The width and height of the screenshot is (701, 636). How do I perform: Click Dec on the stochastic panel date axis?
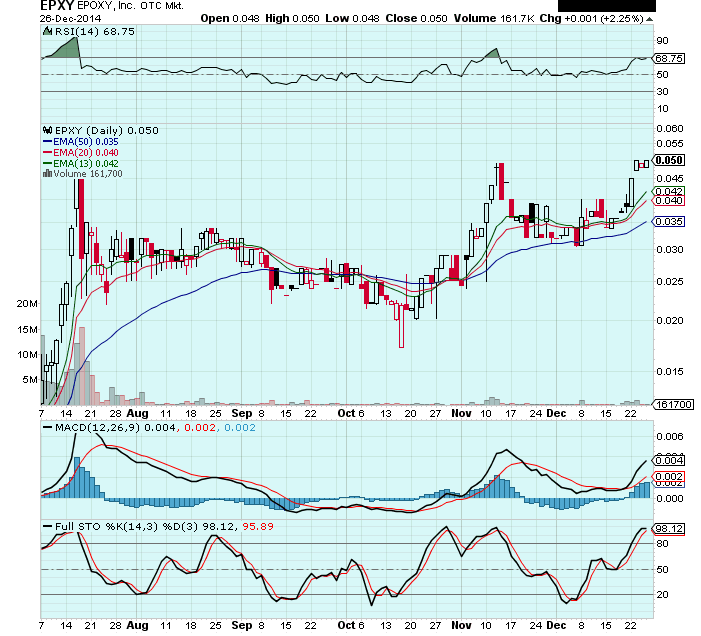pyautogui.click(x=556, y=625)
